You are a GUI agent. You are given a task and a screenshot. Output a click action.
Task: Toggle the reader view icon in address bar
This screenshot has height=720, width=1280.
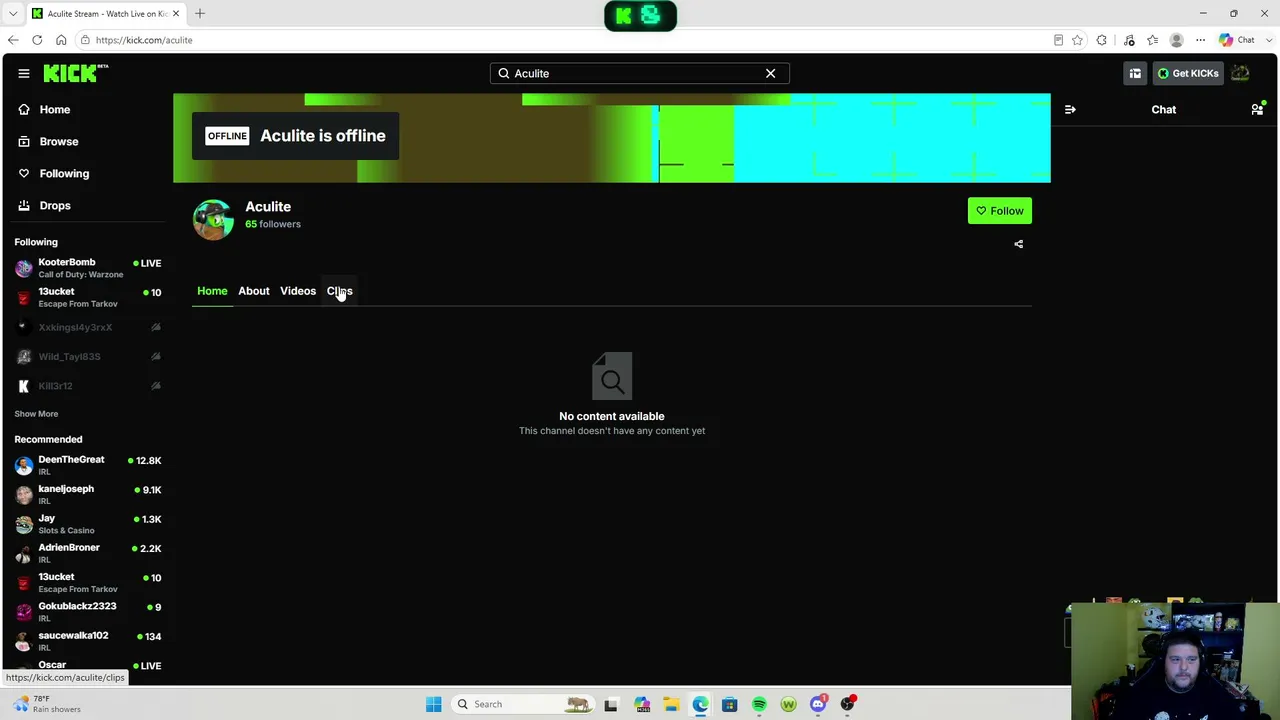[x=1058, y=40]
